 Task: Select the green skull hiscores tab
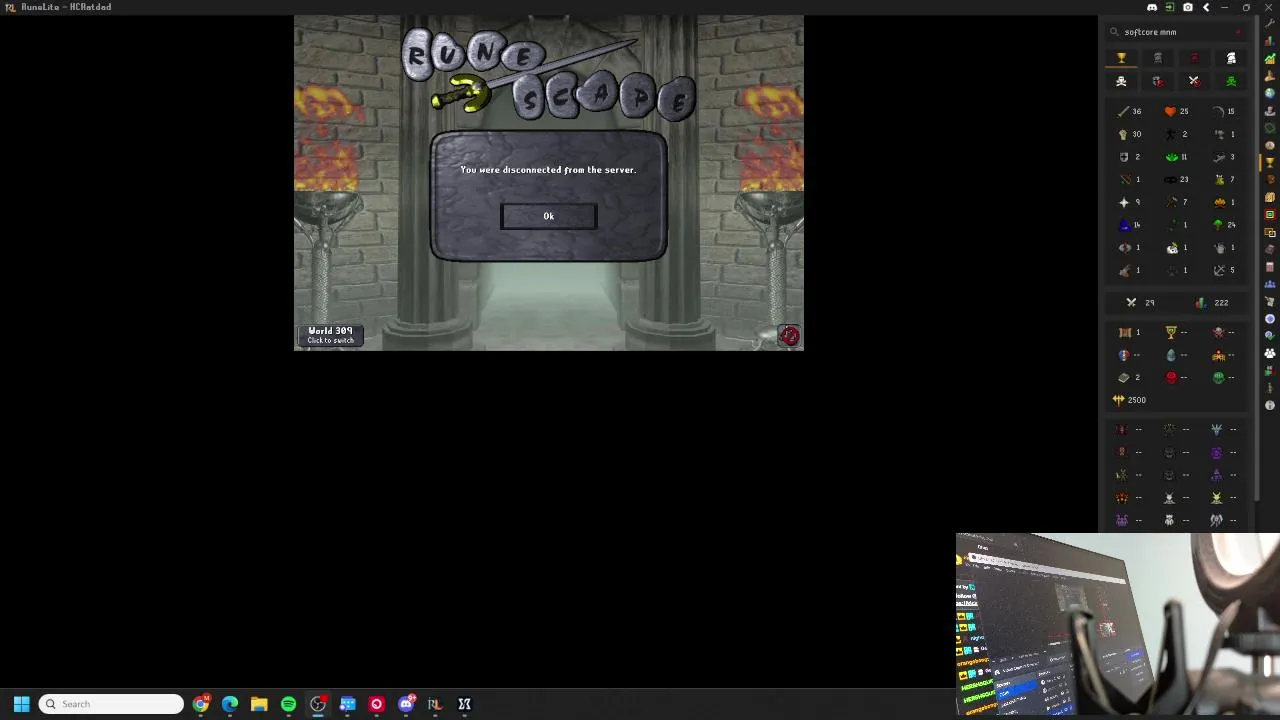tap(1231, 81)
